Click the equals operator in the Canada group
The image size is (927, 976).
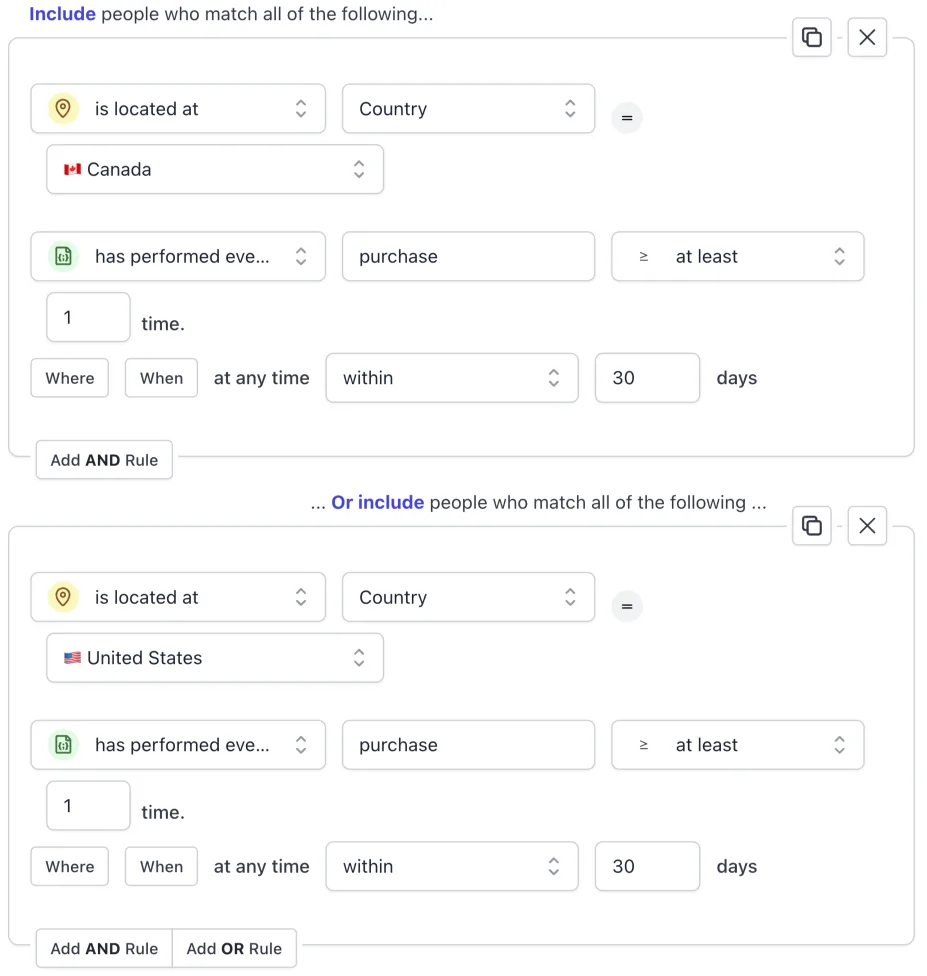(627, 118)
